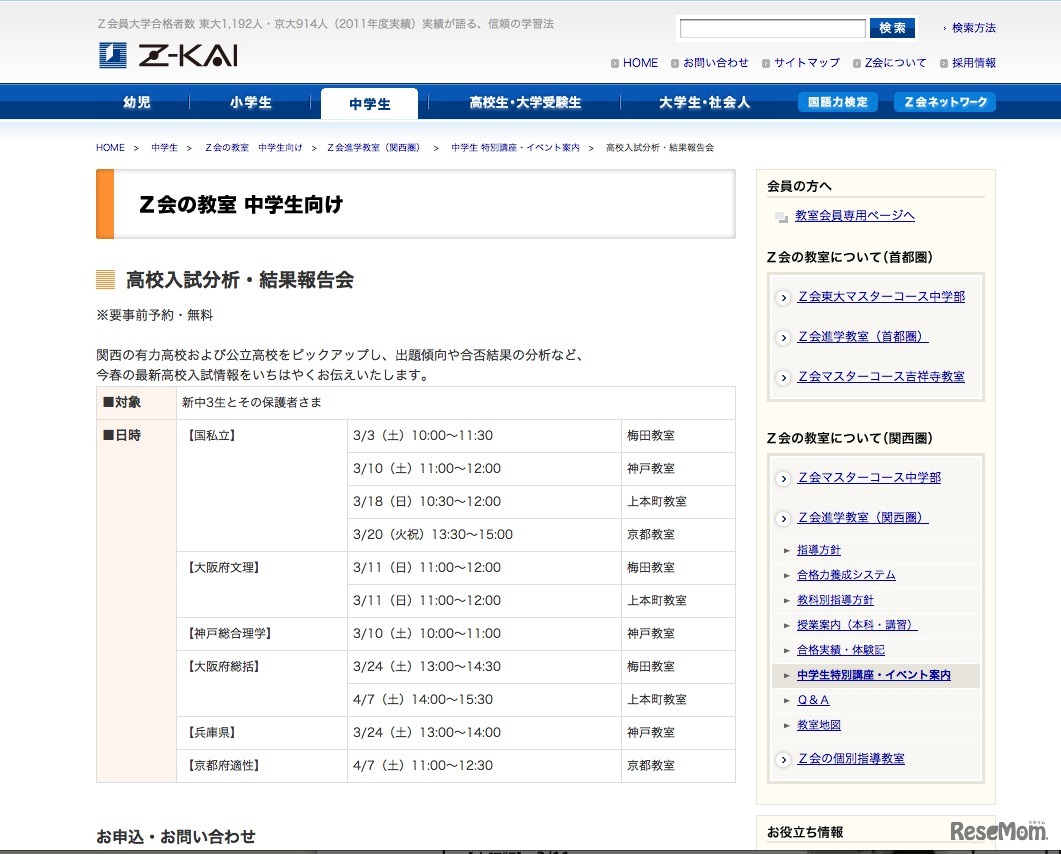
Task: Click the arrow icon beside Z会東大マスターコース中学部
Action: [783, 297]
